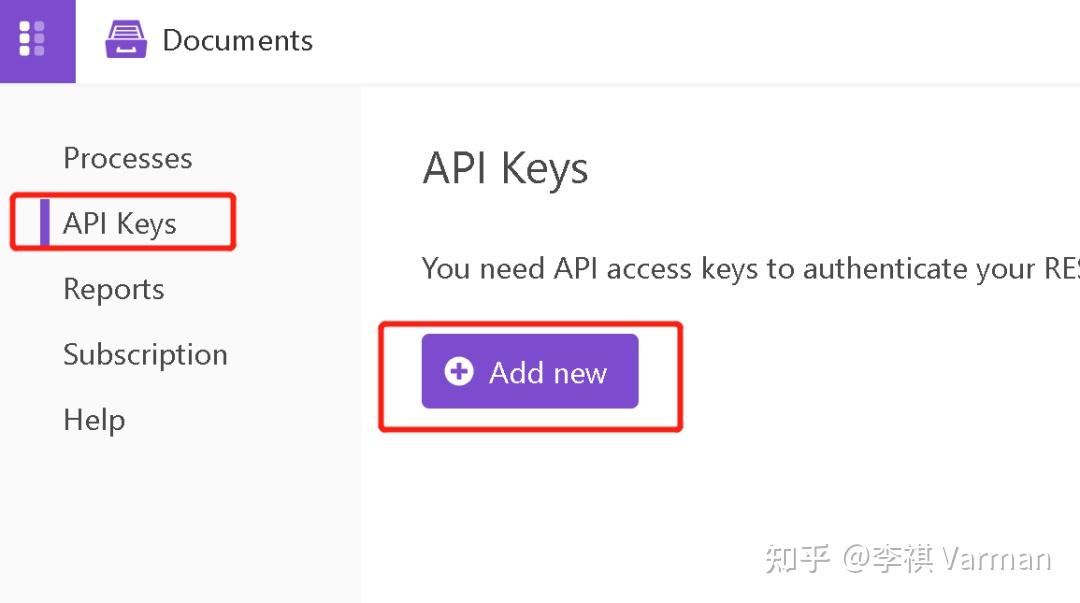The height and width of the screenshot is (603, 1080).
Task: Click the word "authenticate" in the description
Action: [x=882, y=268]
